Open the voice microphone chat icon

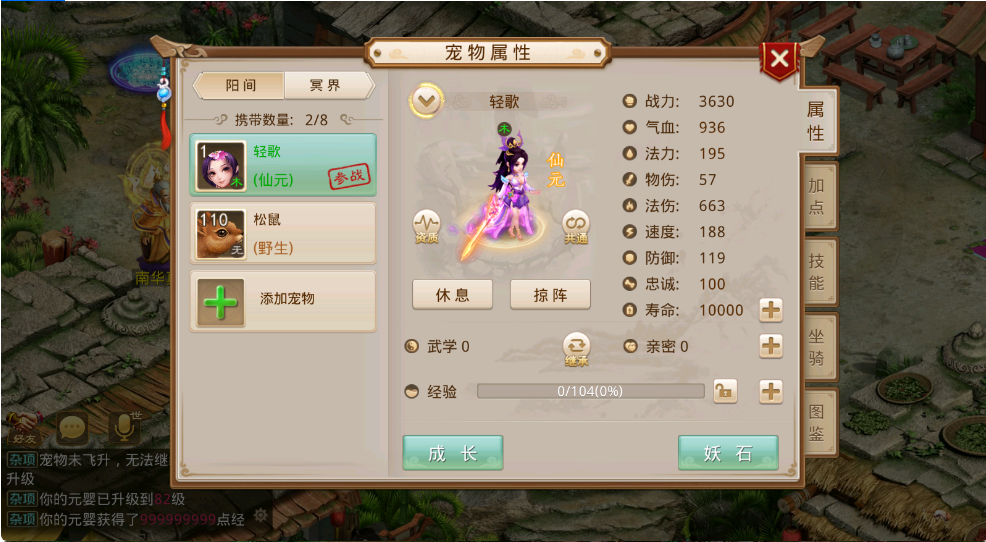click(125, 428)
